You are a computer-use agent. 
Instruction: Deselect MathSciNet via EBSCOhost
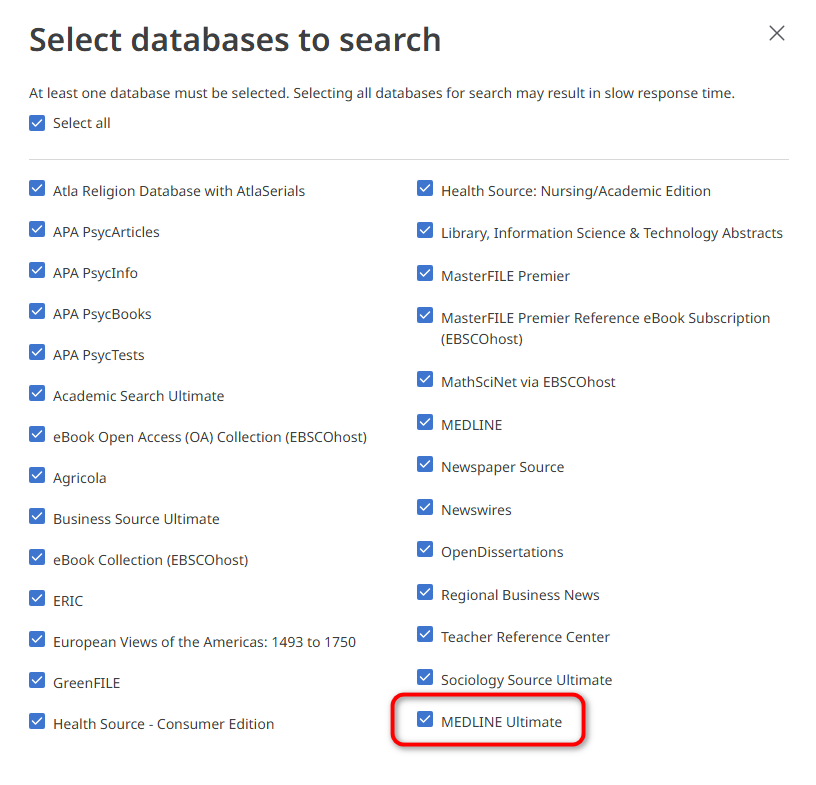tap(425, 380)
